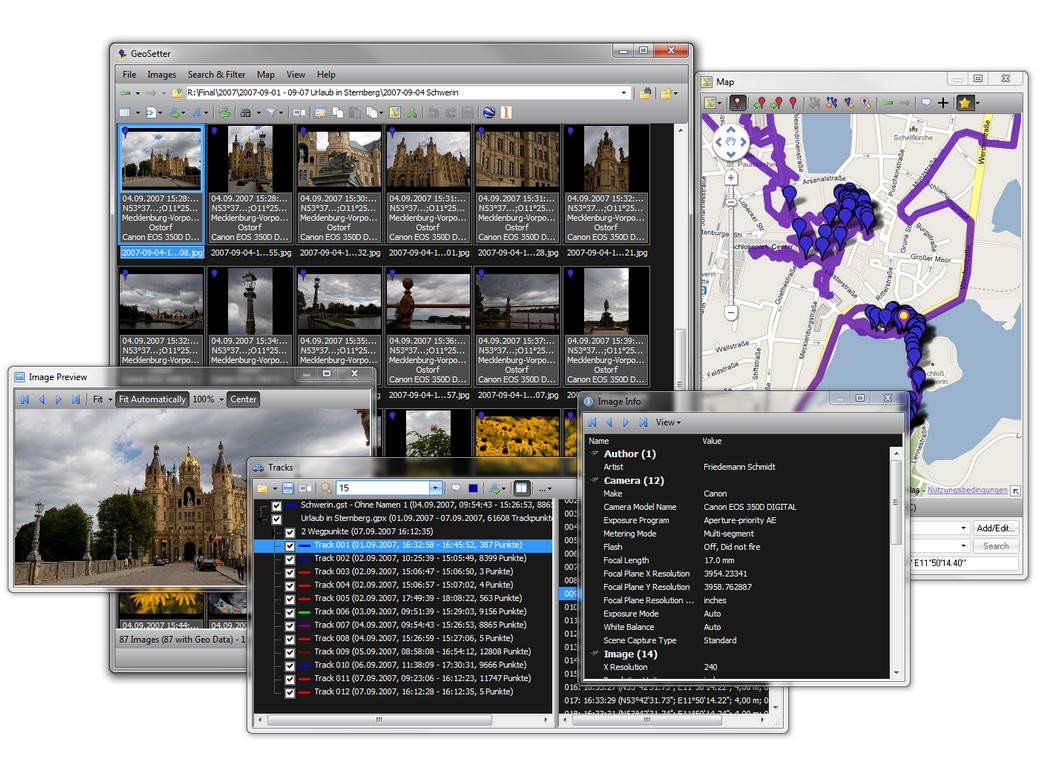Uncheck the Track 006 checkbox

point(290,612)
